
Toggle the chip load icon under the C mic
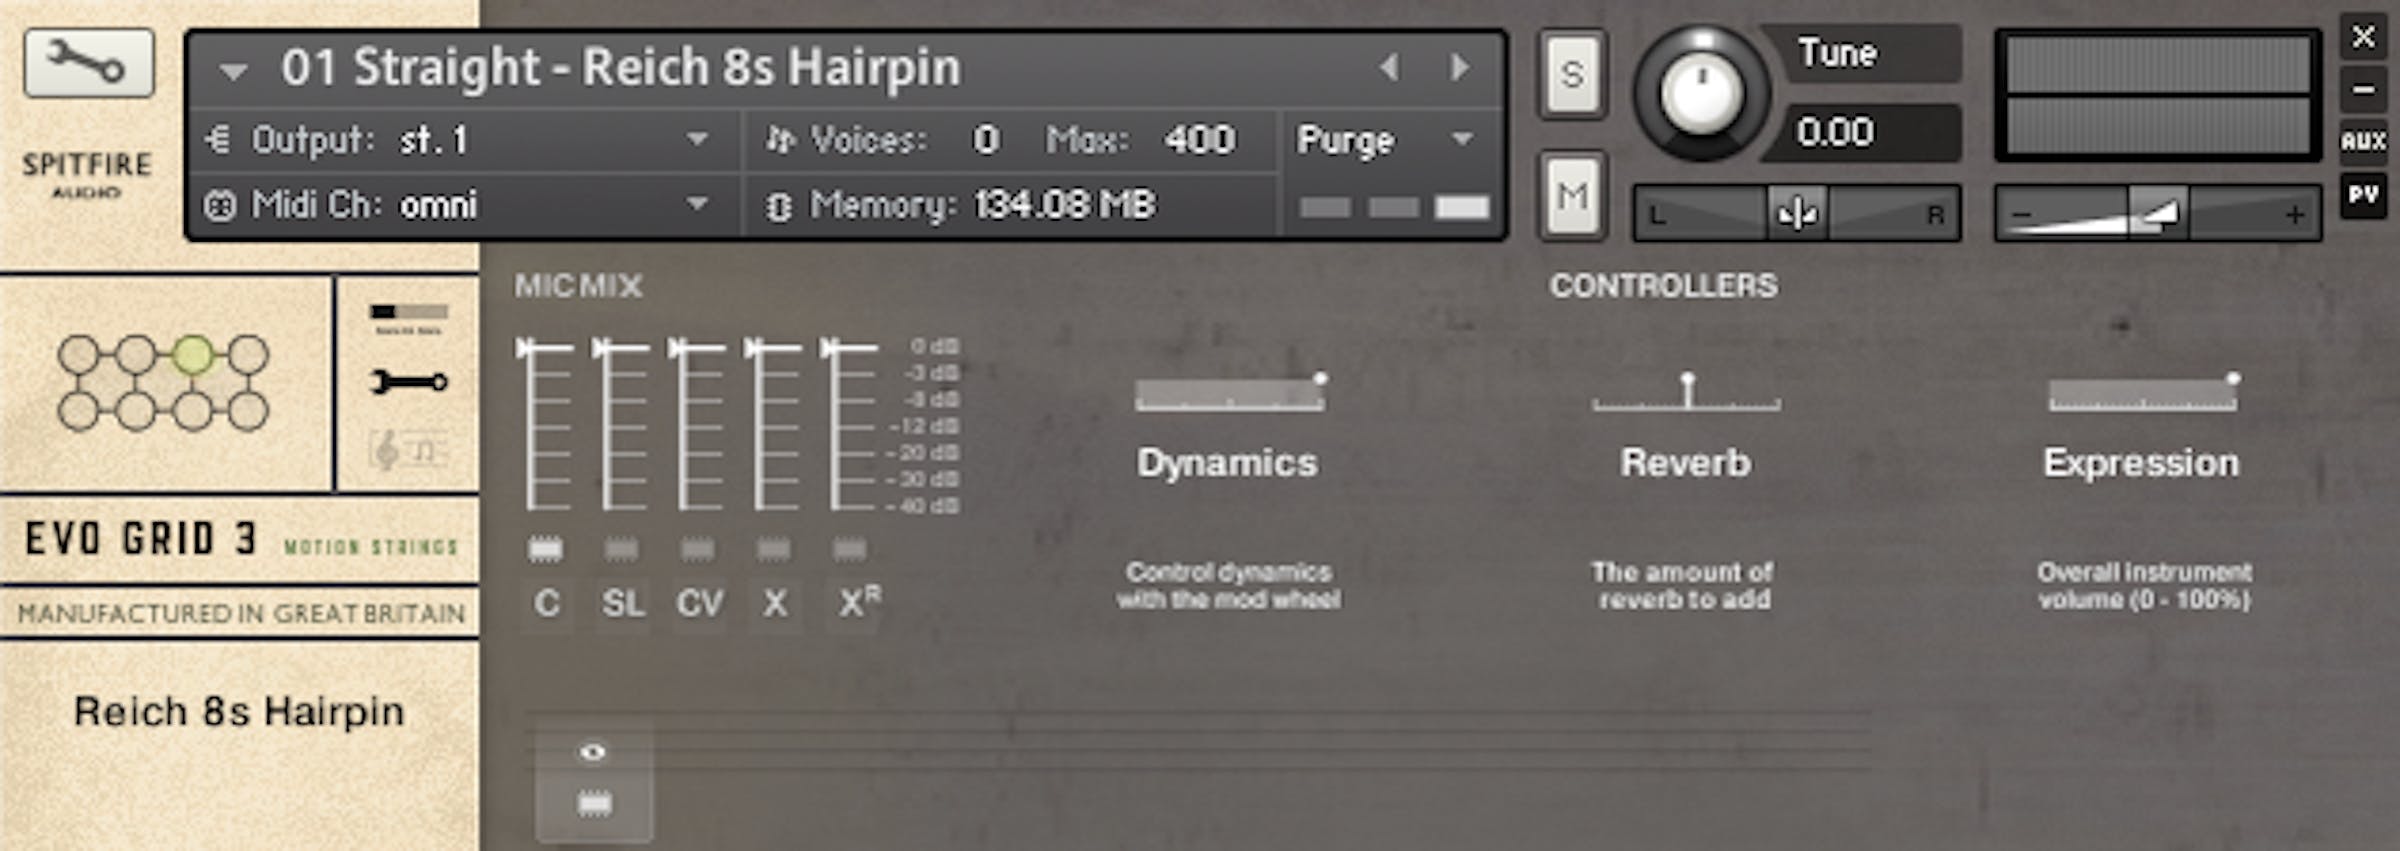(545, 548)
